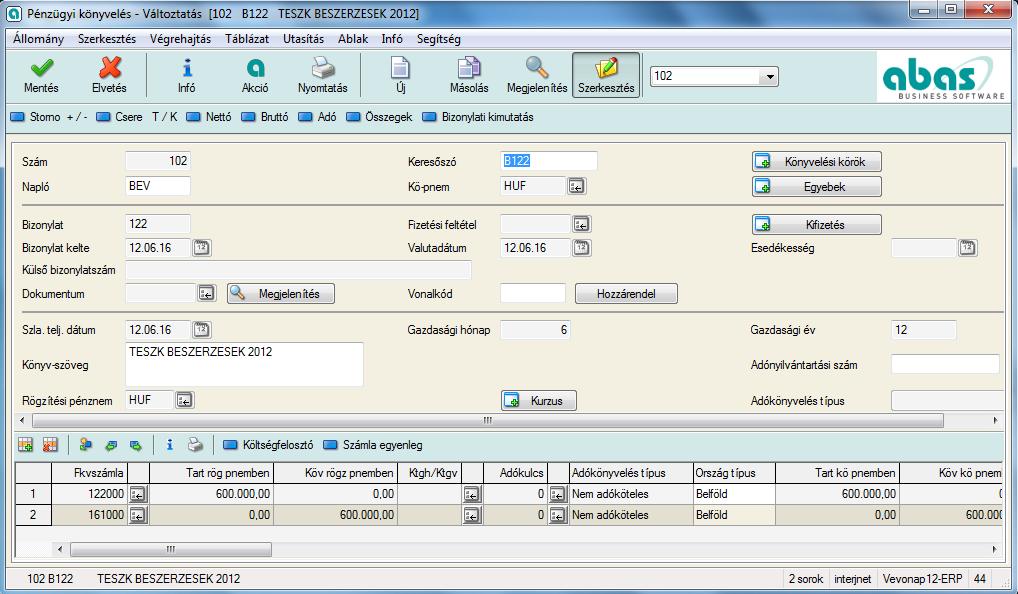1018x594 pixels.
Task: Open the Szerkesztés menu
Action: pos(107,39)
